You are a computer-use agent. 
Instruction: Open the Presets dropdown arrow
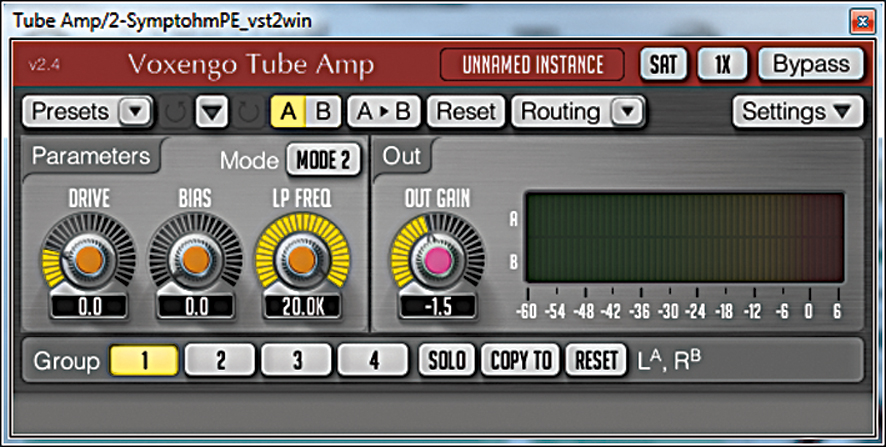(134, 111)
